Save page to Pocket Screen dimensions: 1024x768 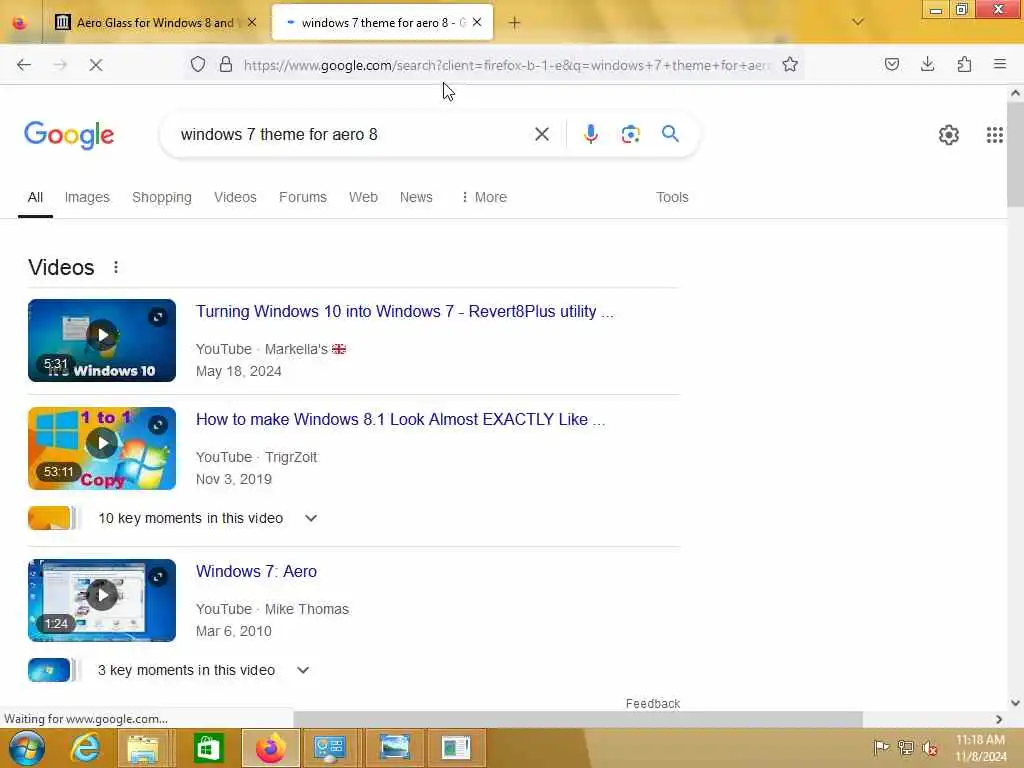point(892,65)
